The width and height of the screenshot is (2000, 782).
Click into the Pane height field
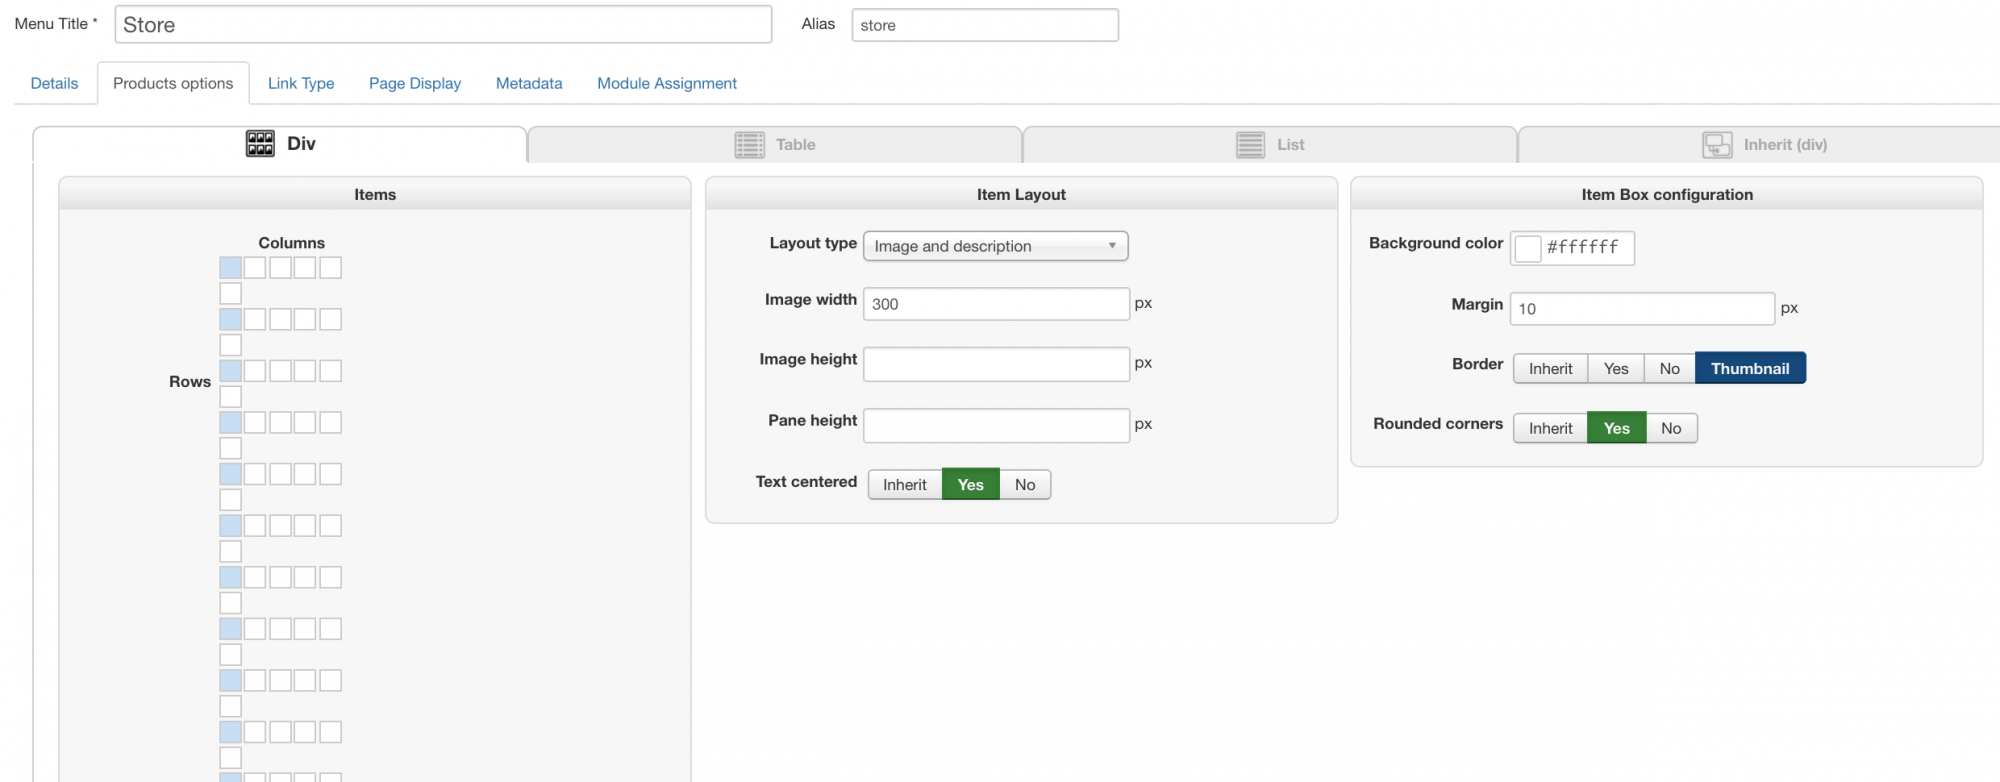[996, 425]
